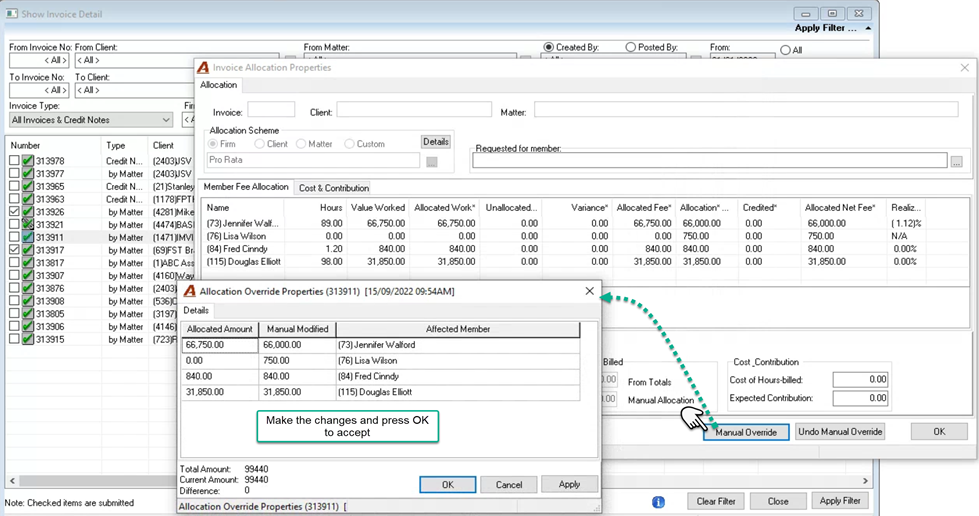Click OK in Invoice Allocation Properties
This screenshot has width=979, height=516.
tap(939, 432)
